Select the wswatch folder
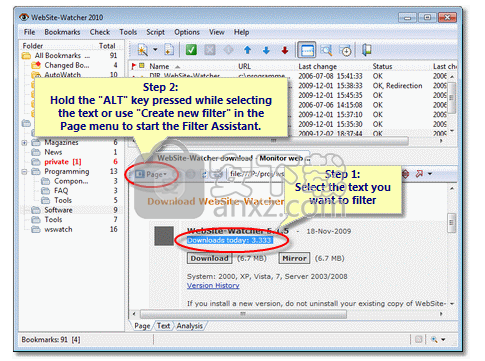This screenshot has height=361, width=485. click(58, 229)
